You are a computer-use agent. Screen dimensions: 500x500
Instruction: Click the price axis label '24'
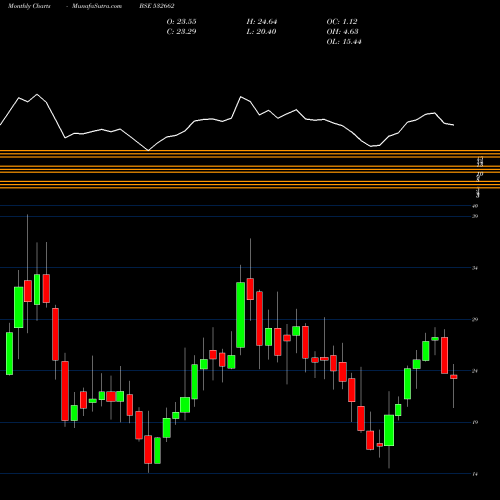pyautogui.click(x=475, y=371)
